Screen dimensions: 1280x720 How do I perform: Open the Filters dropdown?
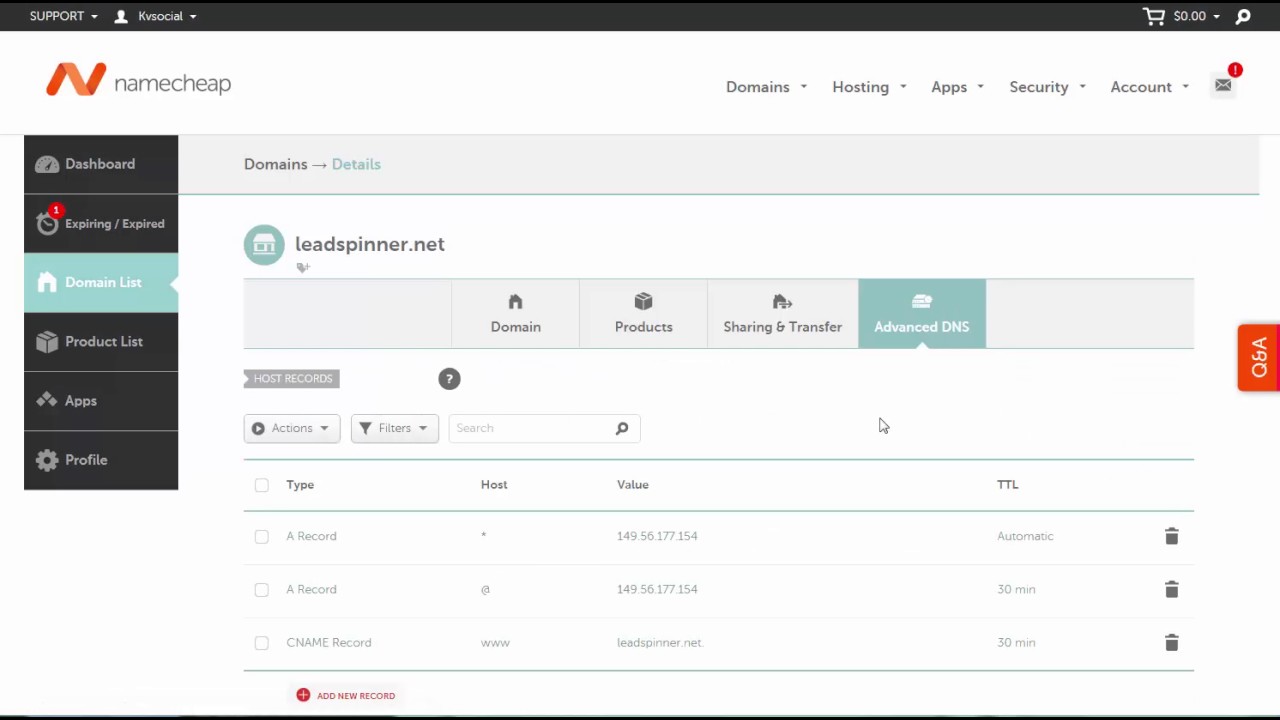394,428
